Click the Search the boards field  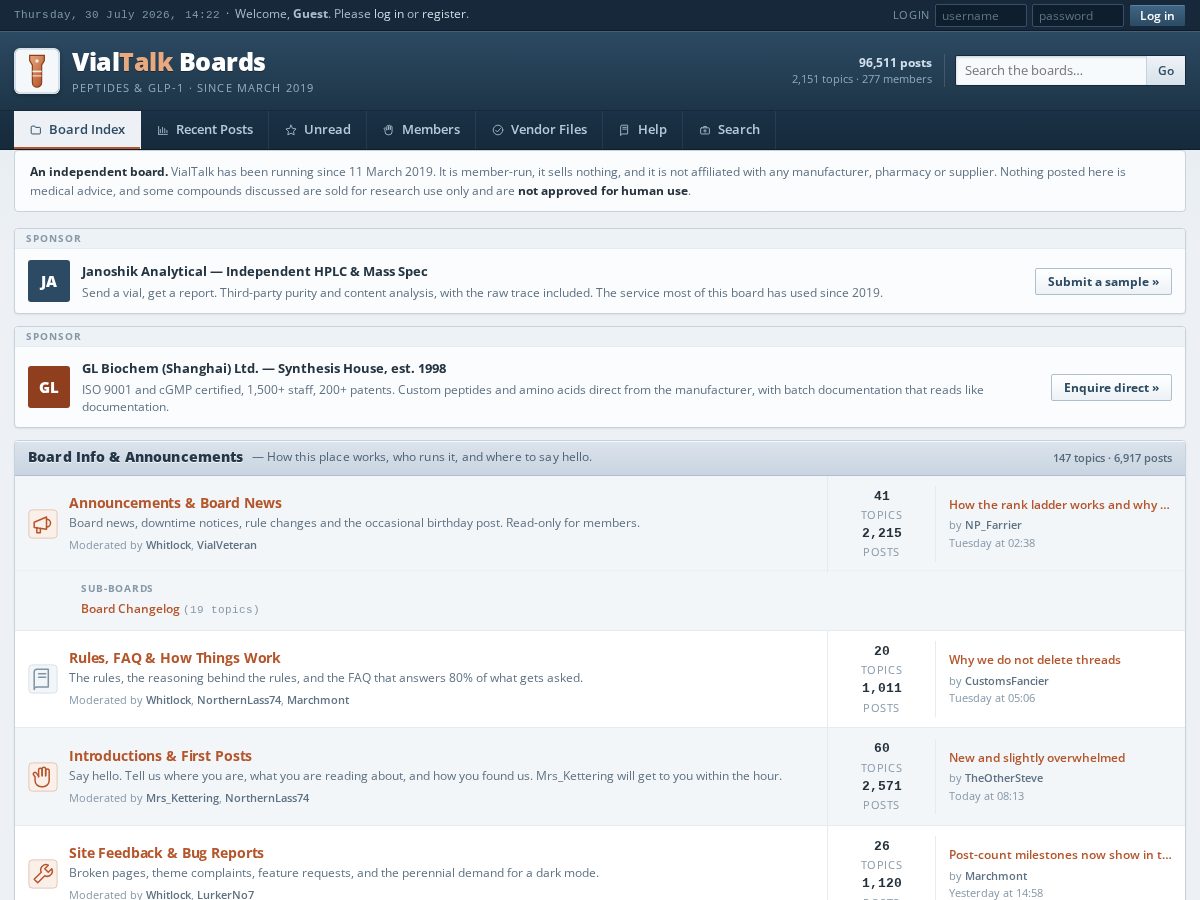[x=1051, y=71]
